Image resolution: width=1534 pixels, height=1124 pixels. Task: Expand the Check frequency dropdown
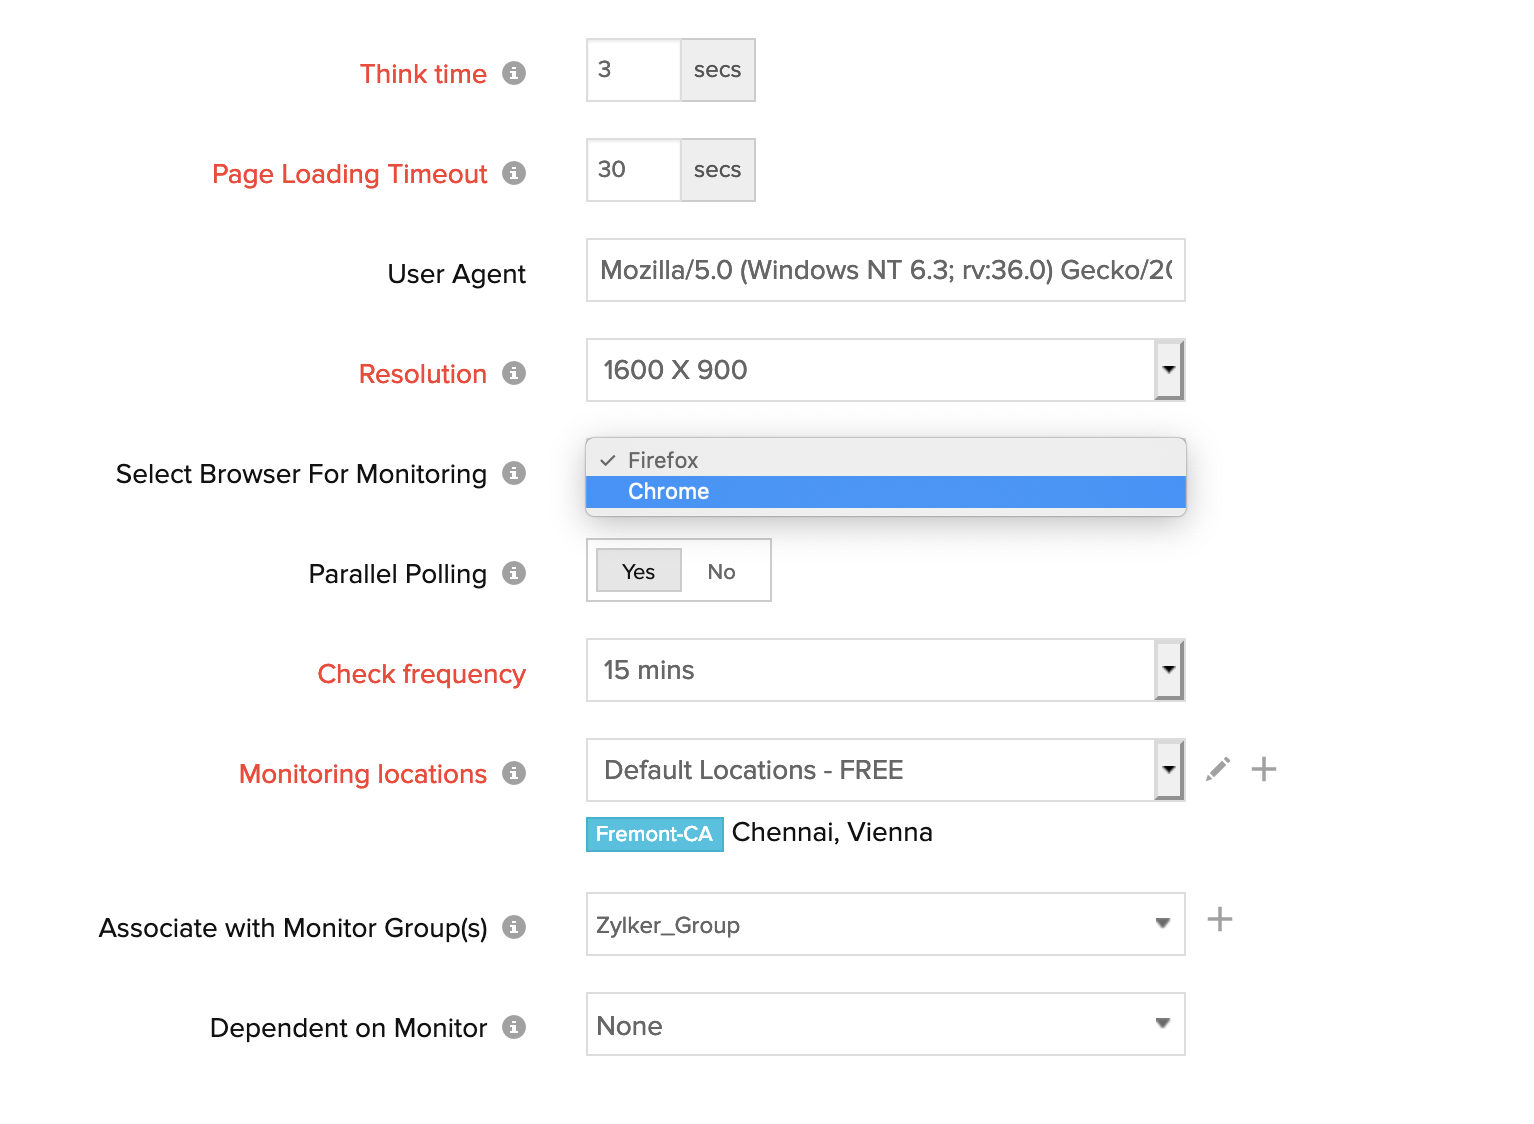tap(1168, 670)
